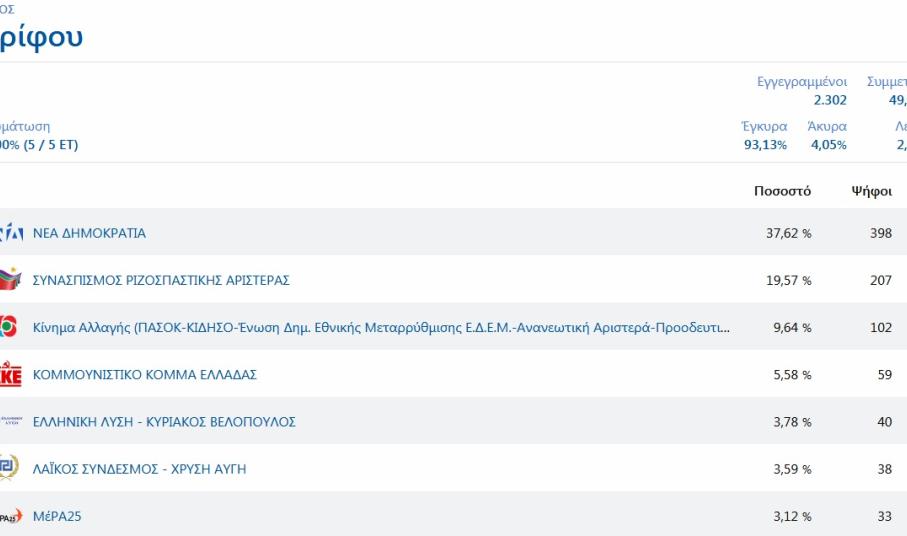Select ΕΛΛΗΝΙΚΗ ΛΥΣΗ - ΚΥΡΙΑΚΟΣ ΒΕΛΟΠΟΥΛΟΣ
This screenshot has height=536, width=907.
(x=164, y=422)
